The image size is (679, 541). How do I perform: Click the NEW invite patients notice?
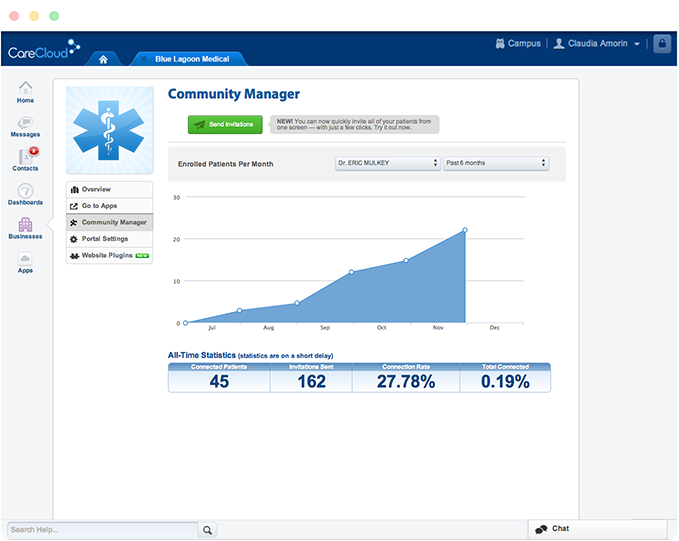pyautogui.click(x=354, y=124)
